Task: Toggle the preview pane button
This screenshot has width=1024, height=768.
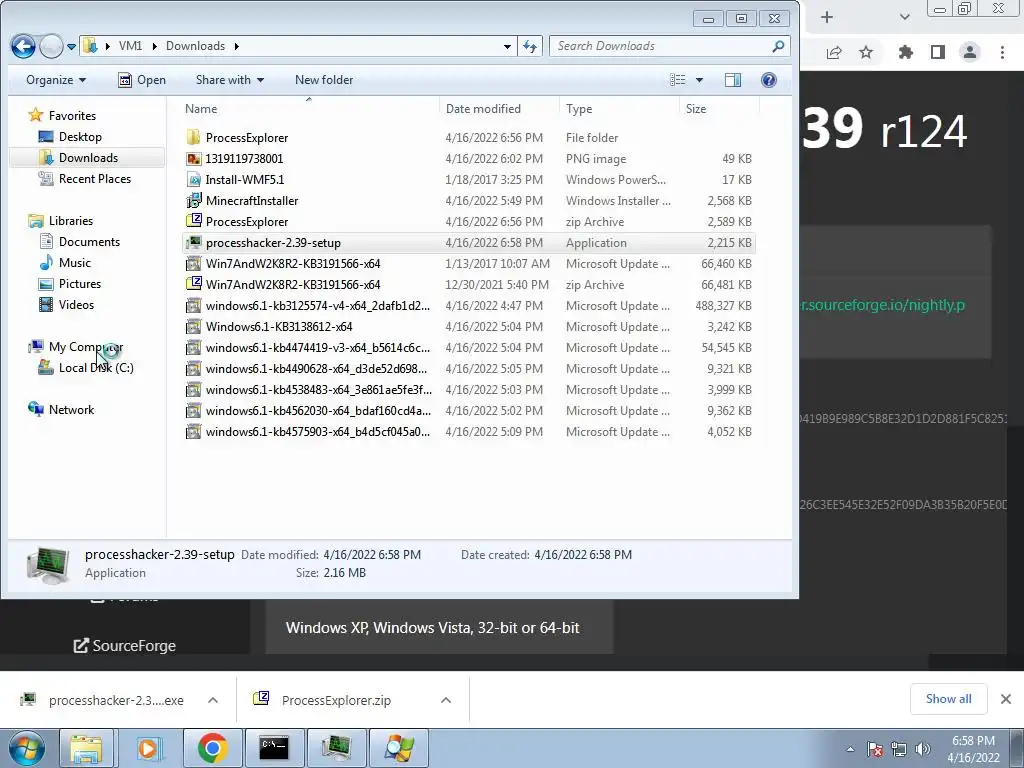Action: [733, 80]
